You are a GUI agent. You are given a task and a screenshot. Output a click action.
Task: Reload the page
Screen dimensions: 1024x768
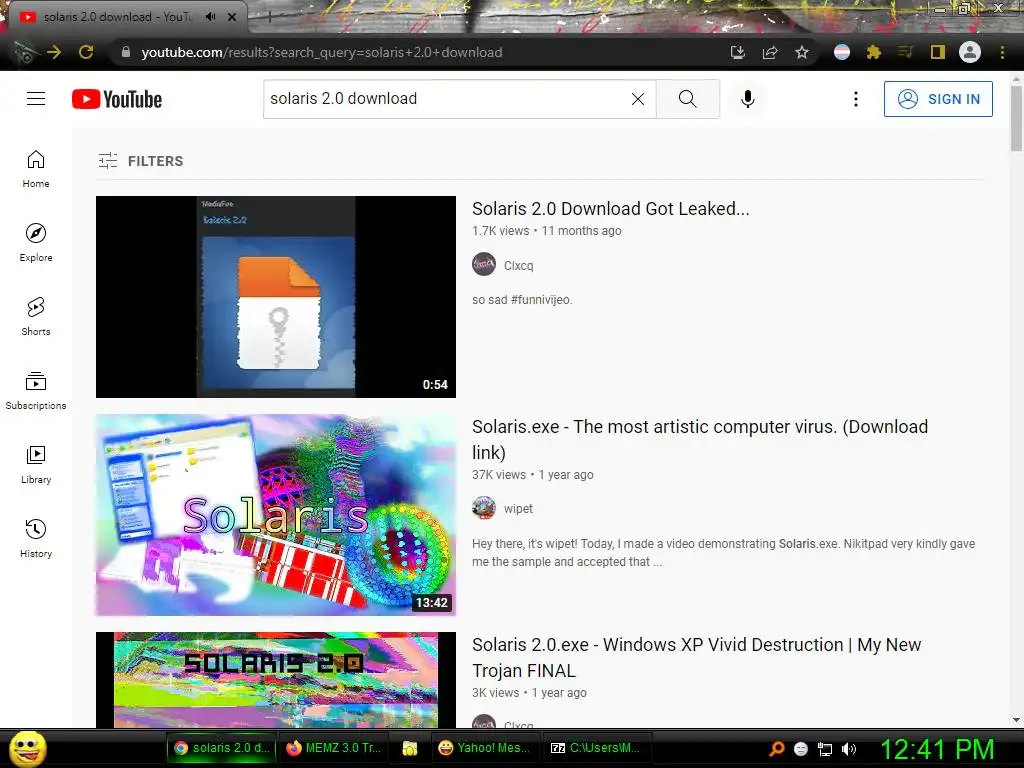[86, 52]
